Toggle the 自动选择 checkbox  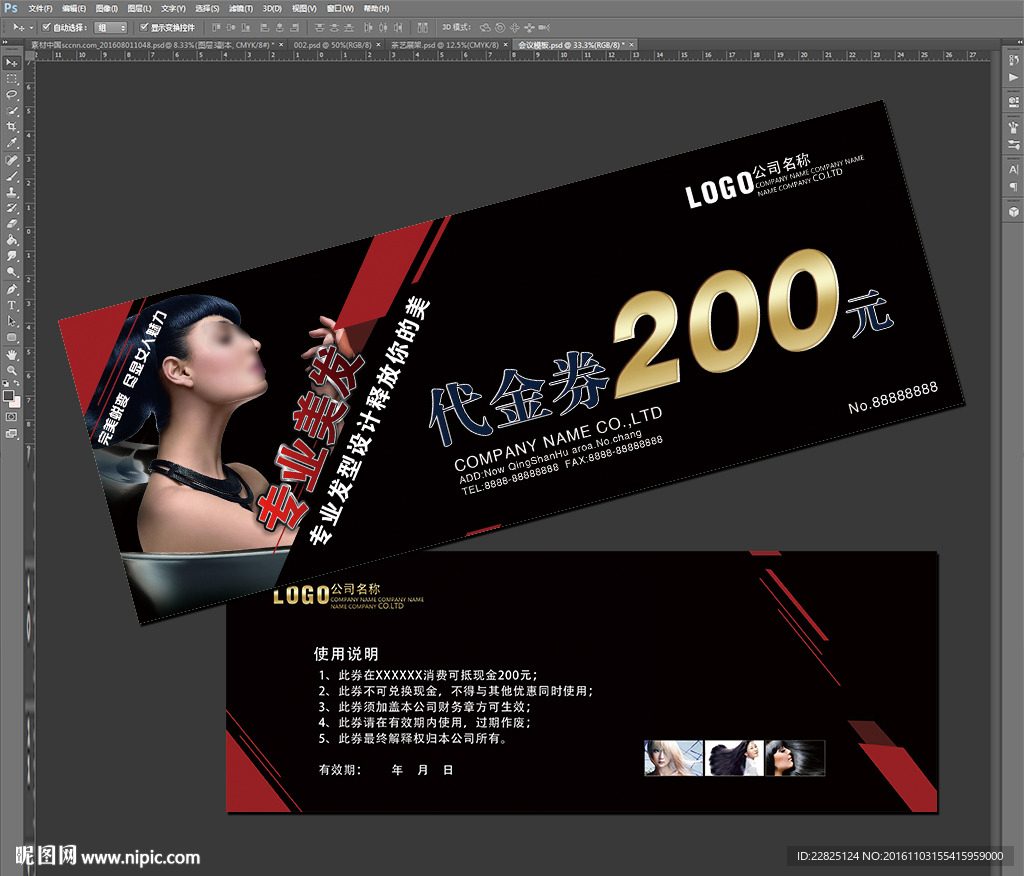pos(48,28)
